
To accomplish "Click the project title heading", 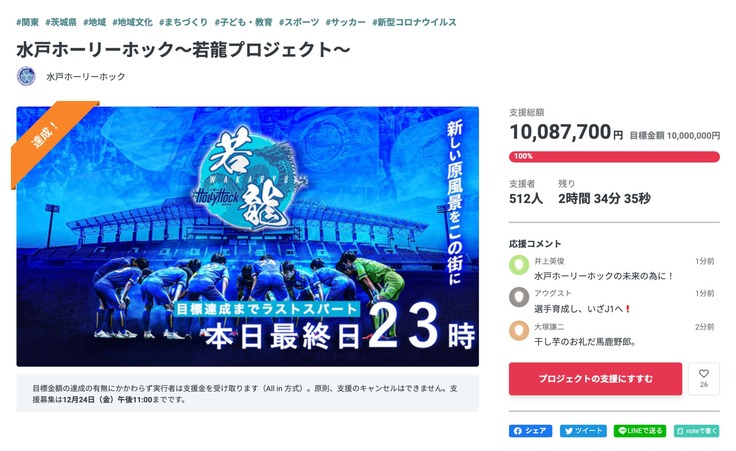I will pos(181,47).
